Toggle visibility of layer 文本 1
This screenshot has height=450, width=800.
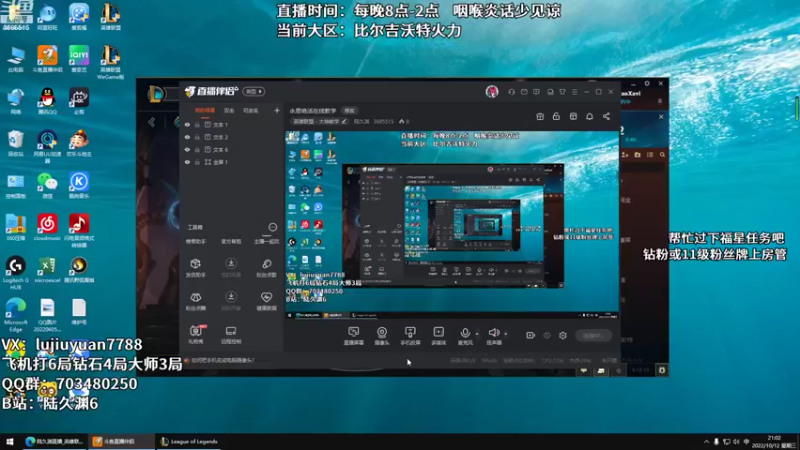click(187, 124)
